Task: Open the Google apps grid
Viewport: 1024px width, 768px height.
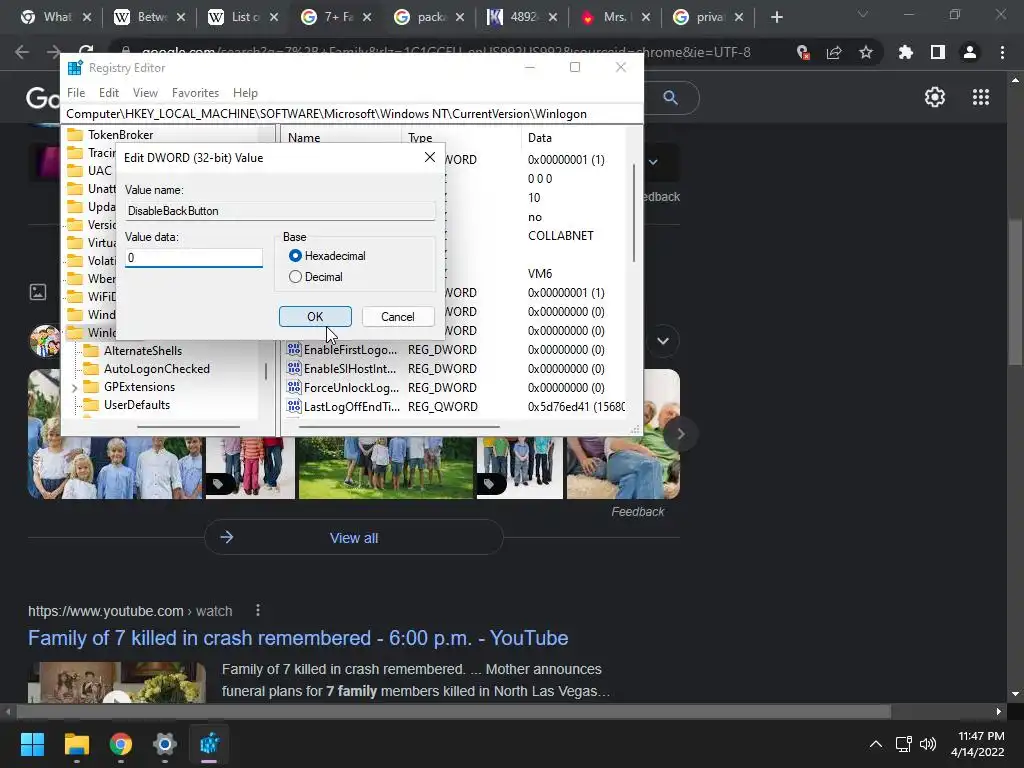Action: (x=981, y=97)
